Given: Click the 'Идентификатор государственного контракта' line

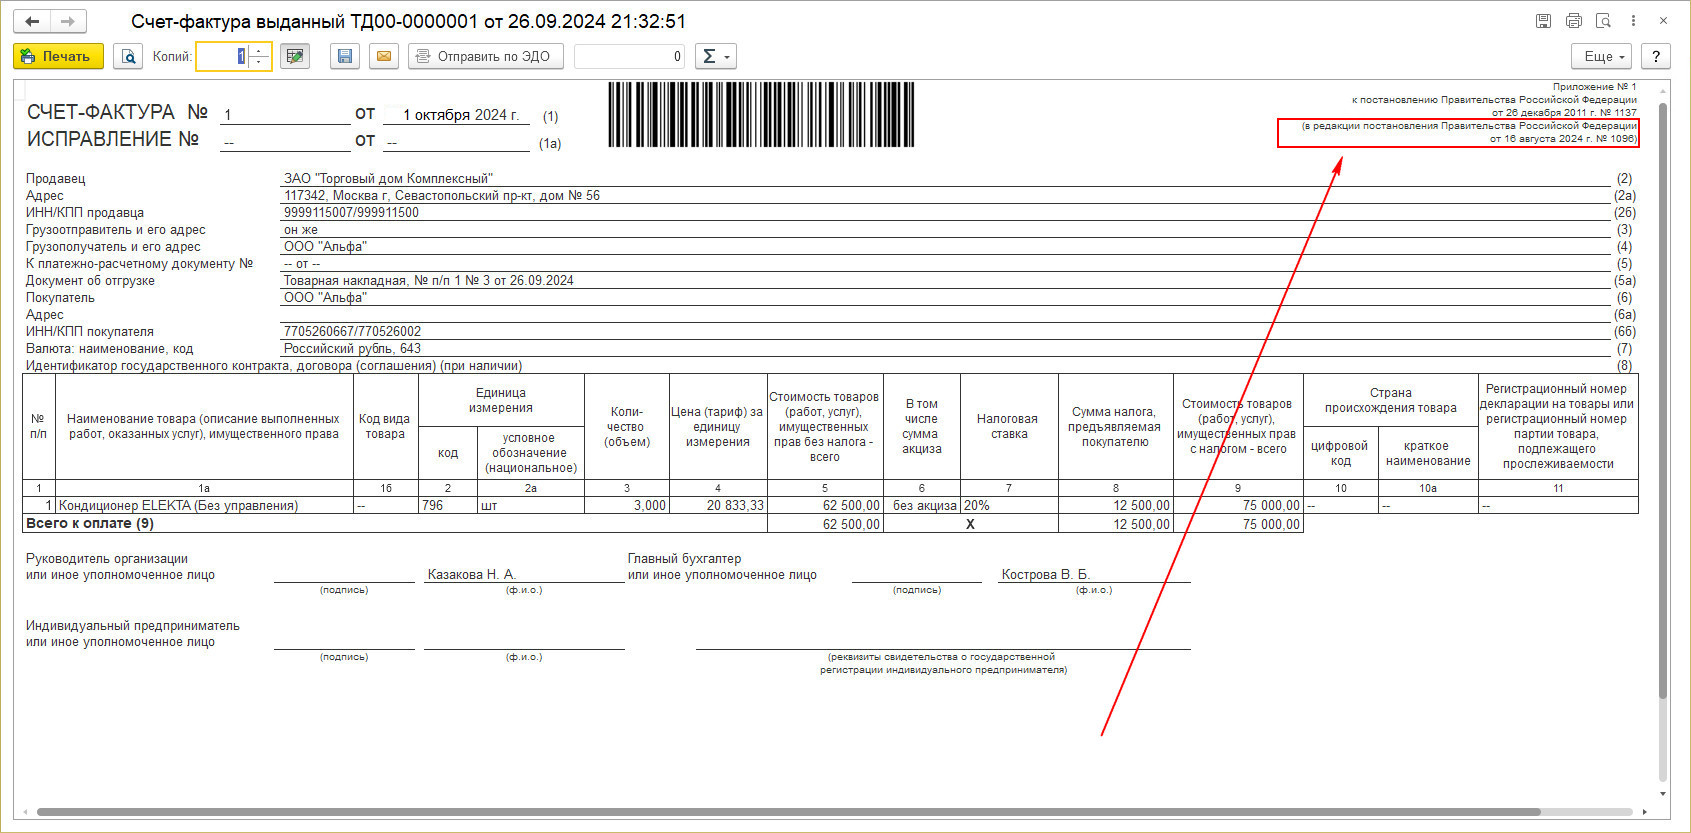Looking at the screenshot, I should (x=274, y=366).
